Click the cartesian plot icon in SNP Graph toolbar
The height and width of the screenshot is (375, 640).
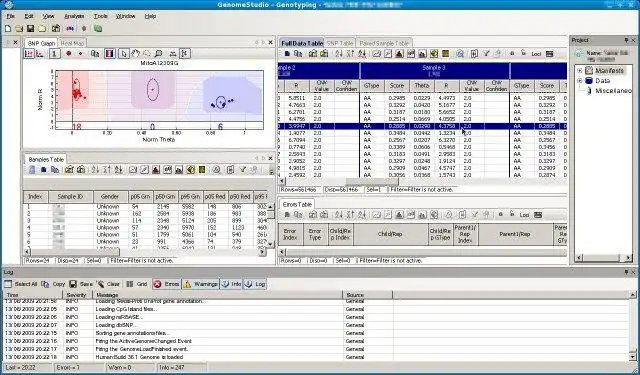(40, 53)
